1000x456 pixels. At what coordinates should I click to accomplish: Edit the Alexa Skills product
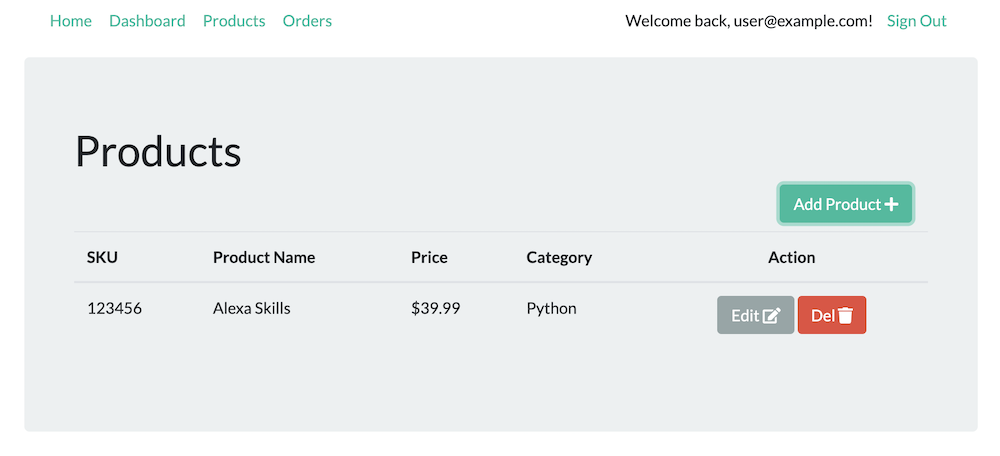[756, 315]
